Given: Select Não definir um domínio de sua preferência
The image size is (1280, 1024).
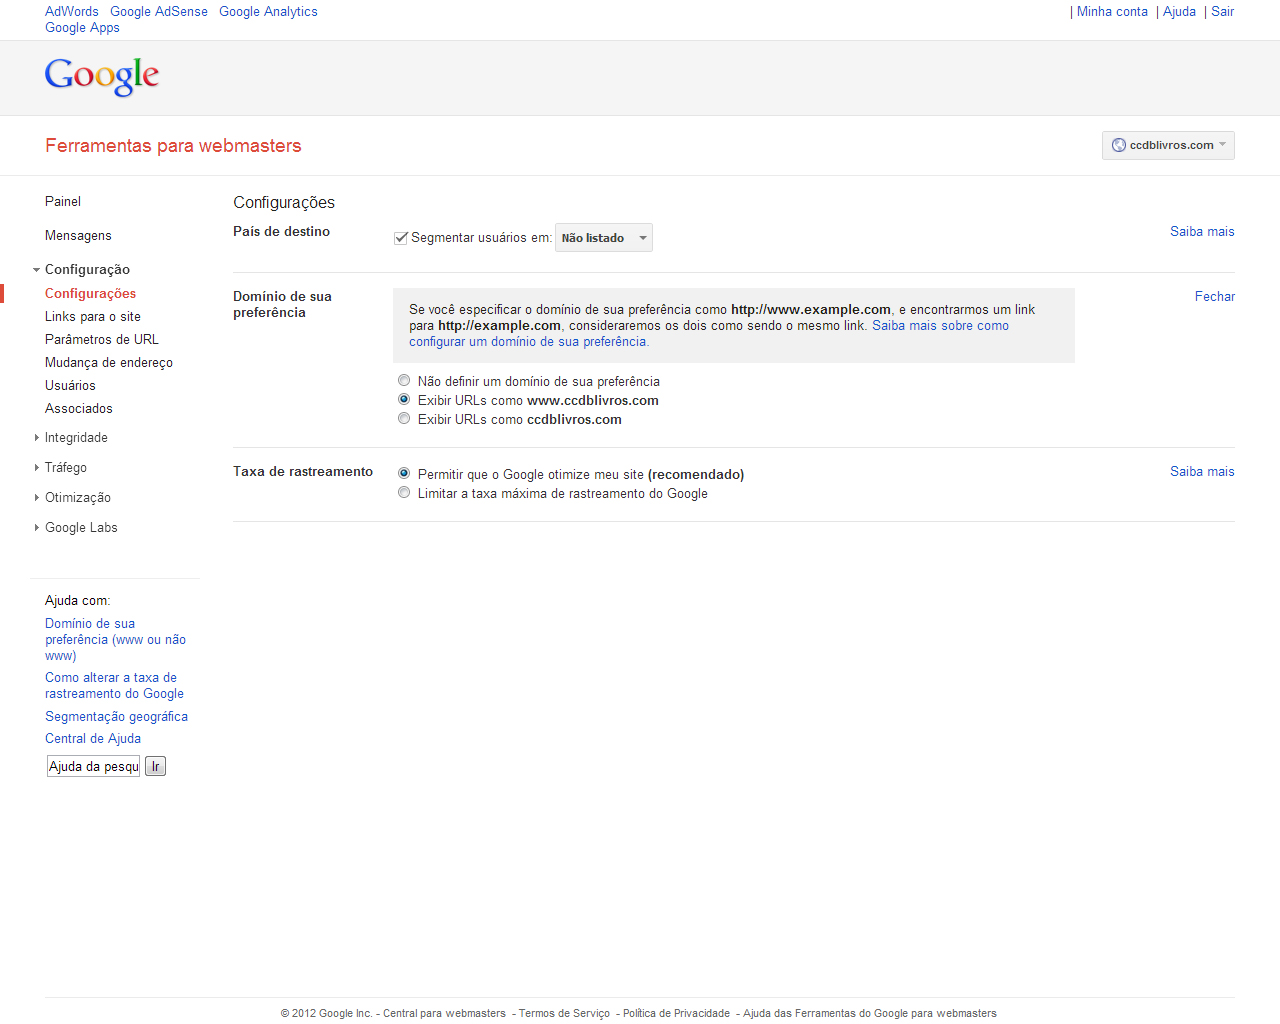Looking at the screenshot, I should point(404,381).
